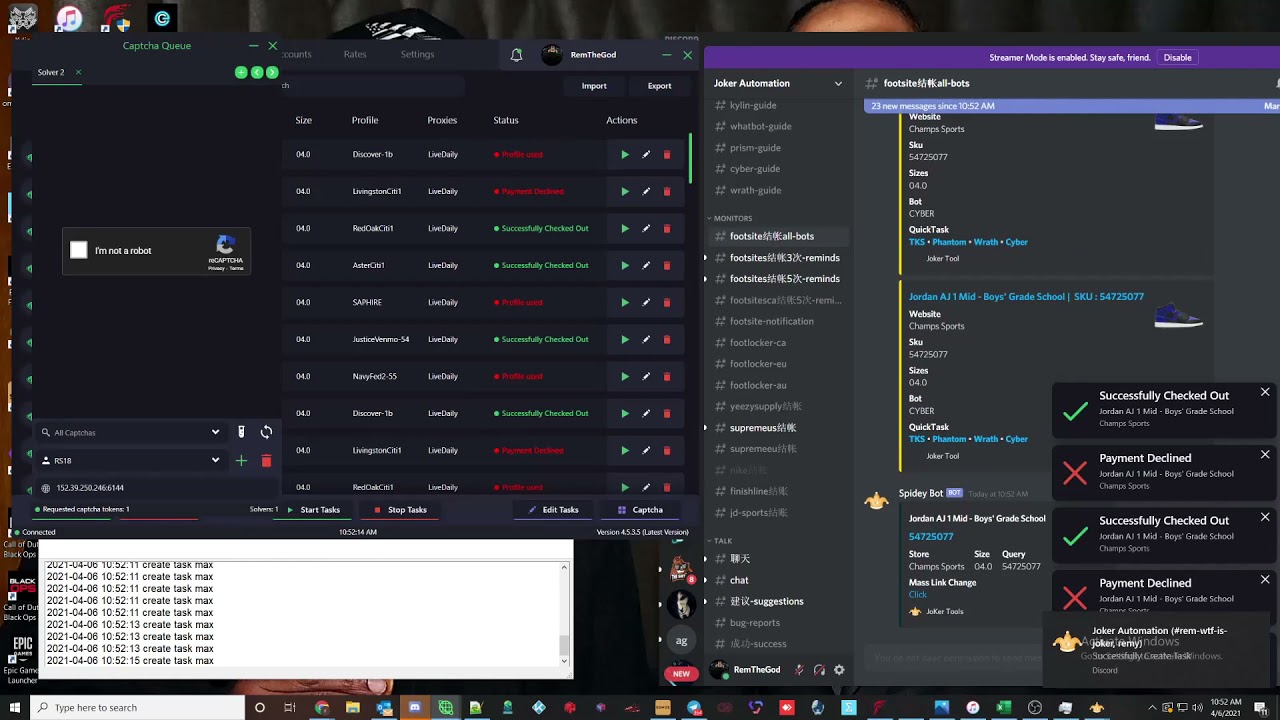Switch to the Solver 2 tab

51,72
